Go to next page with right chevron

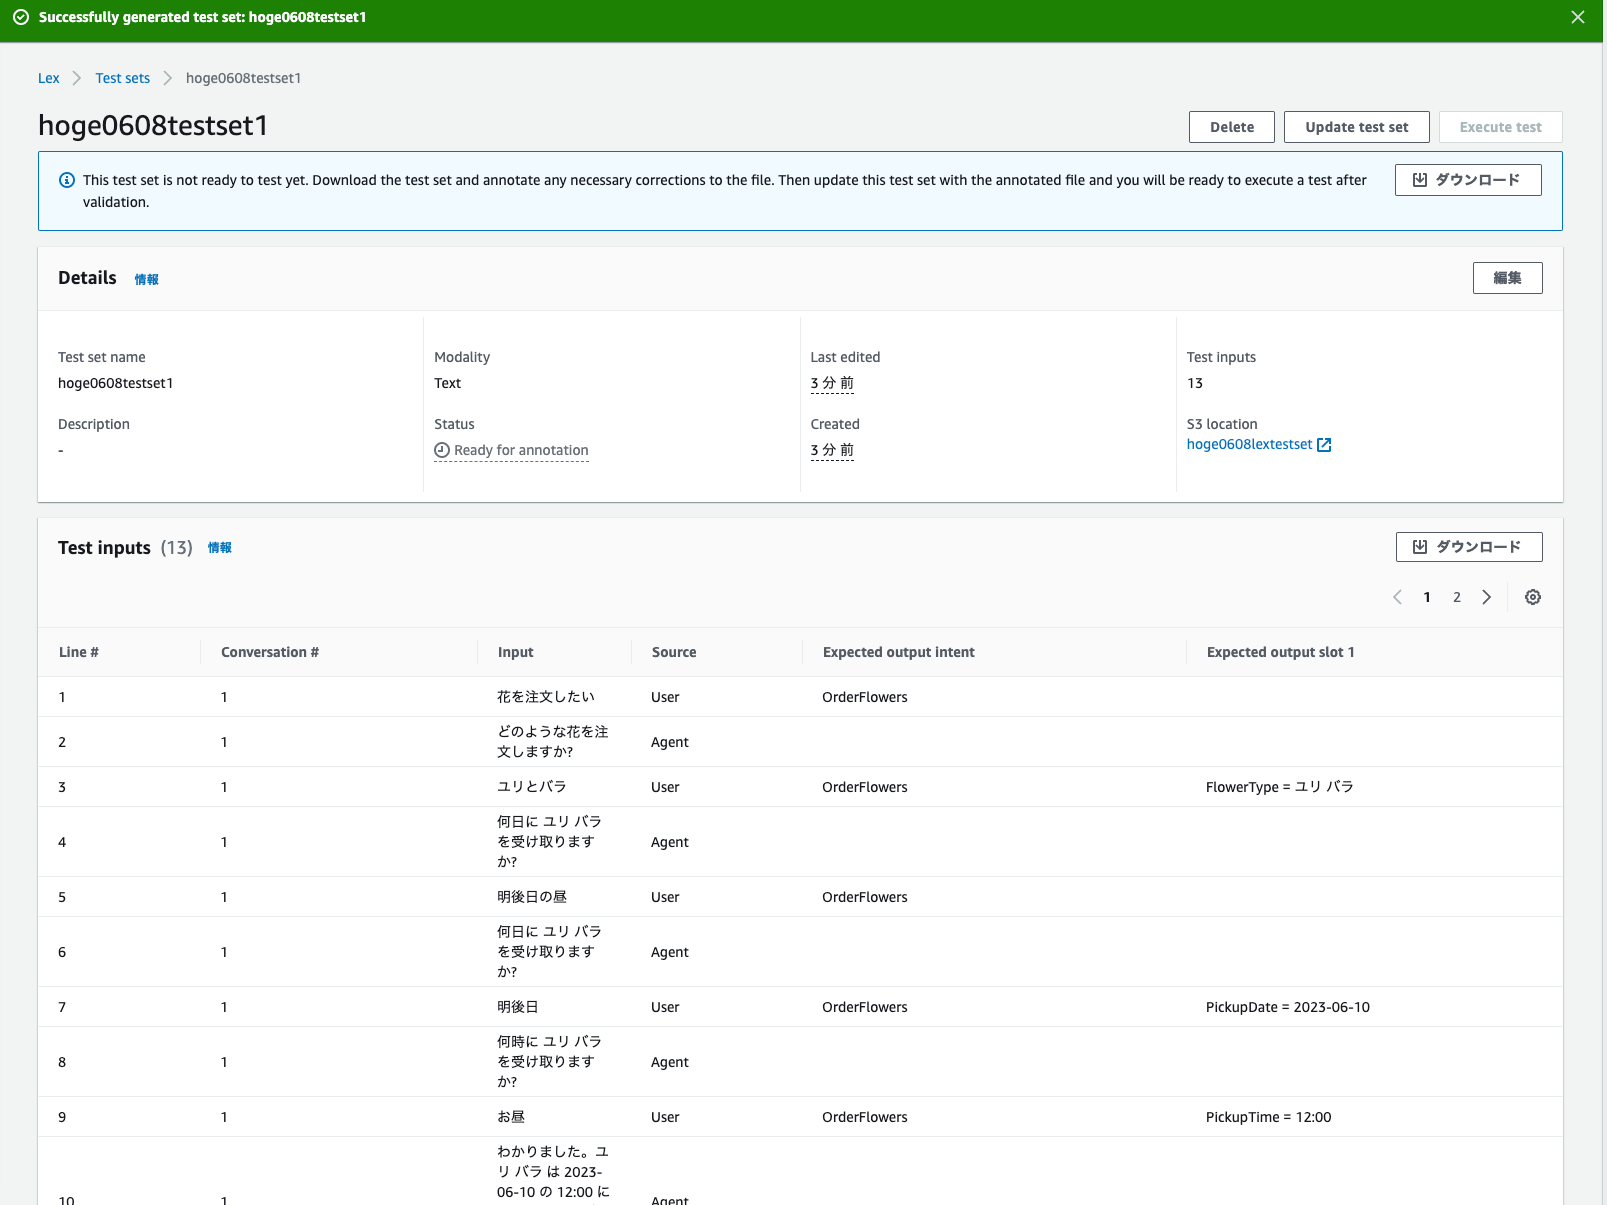[x=1487, y=597]
